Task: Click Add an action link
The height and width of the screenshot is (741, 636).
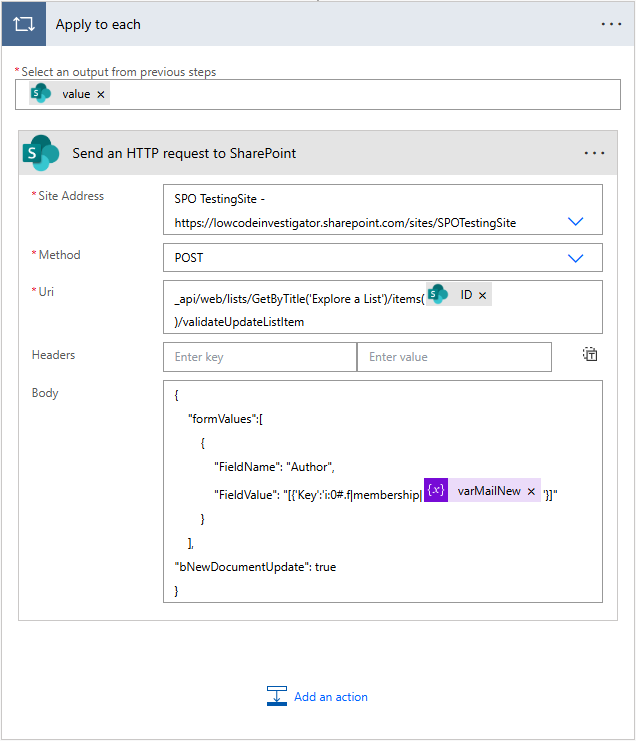Action: click(331, 697)
